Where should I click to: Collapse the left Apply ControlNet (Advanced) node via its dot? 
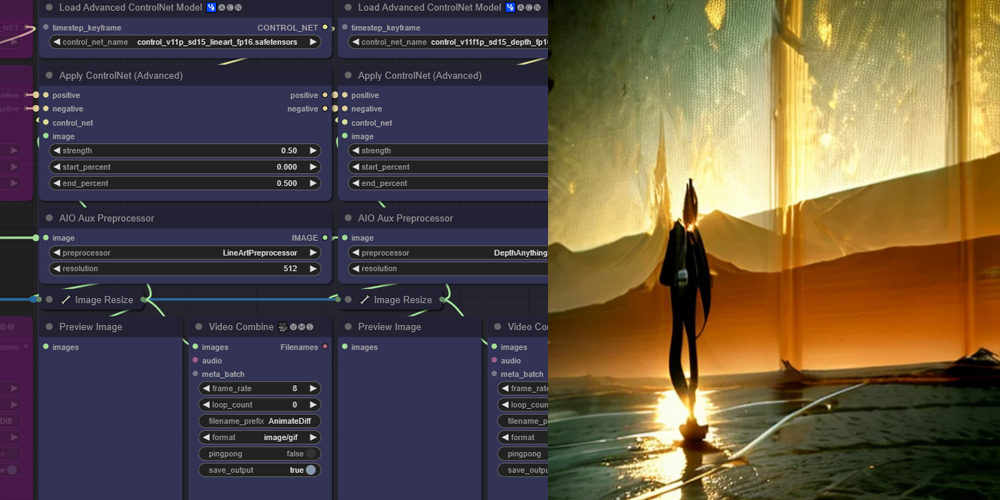pyautogui.click(x=49, y=75)
